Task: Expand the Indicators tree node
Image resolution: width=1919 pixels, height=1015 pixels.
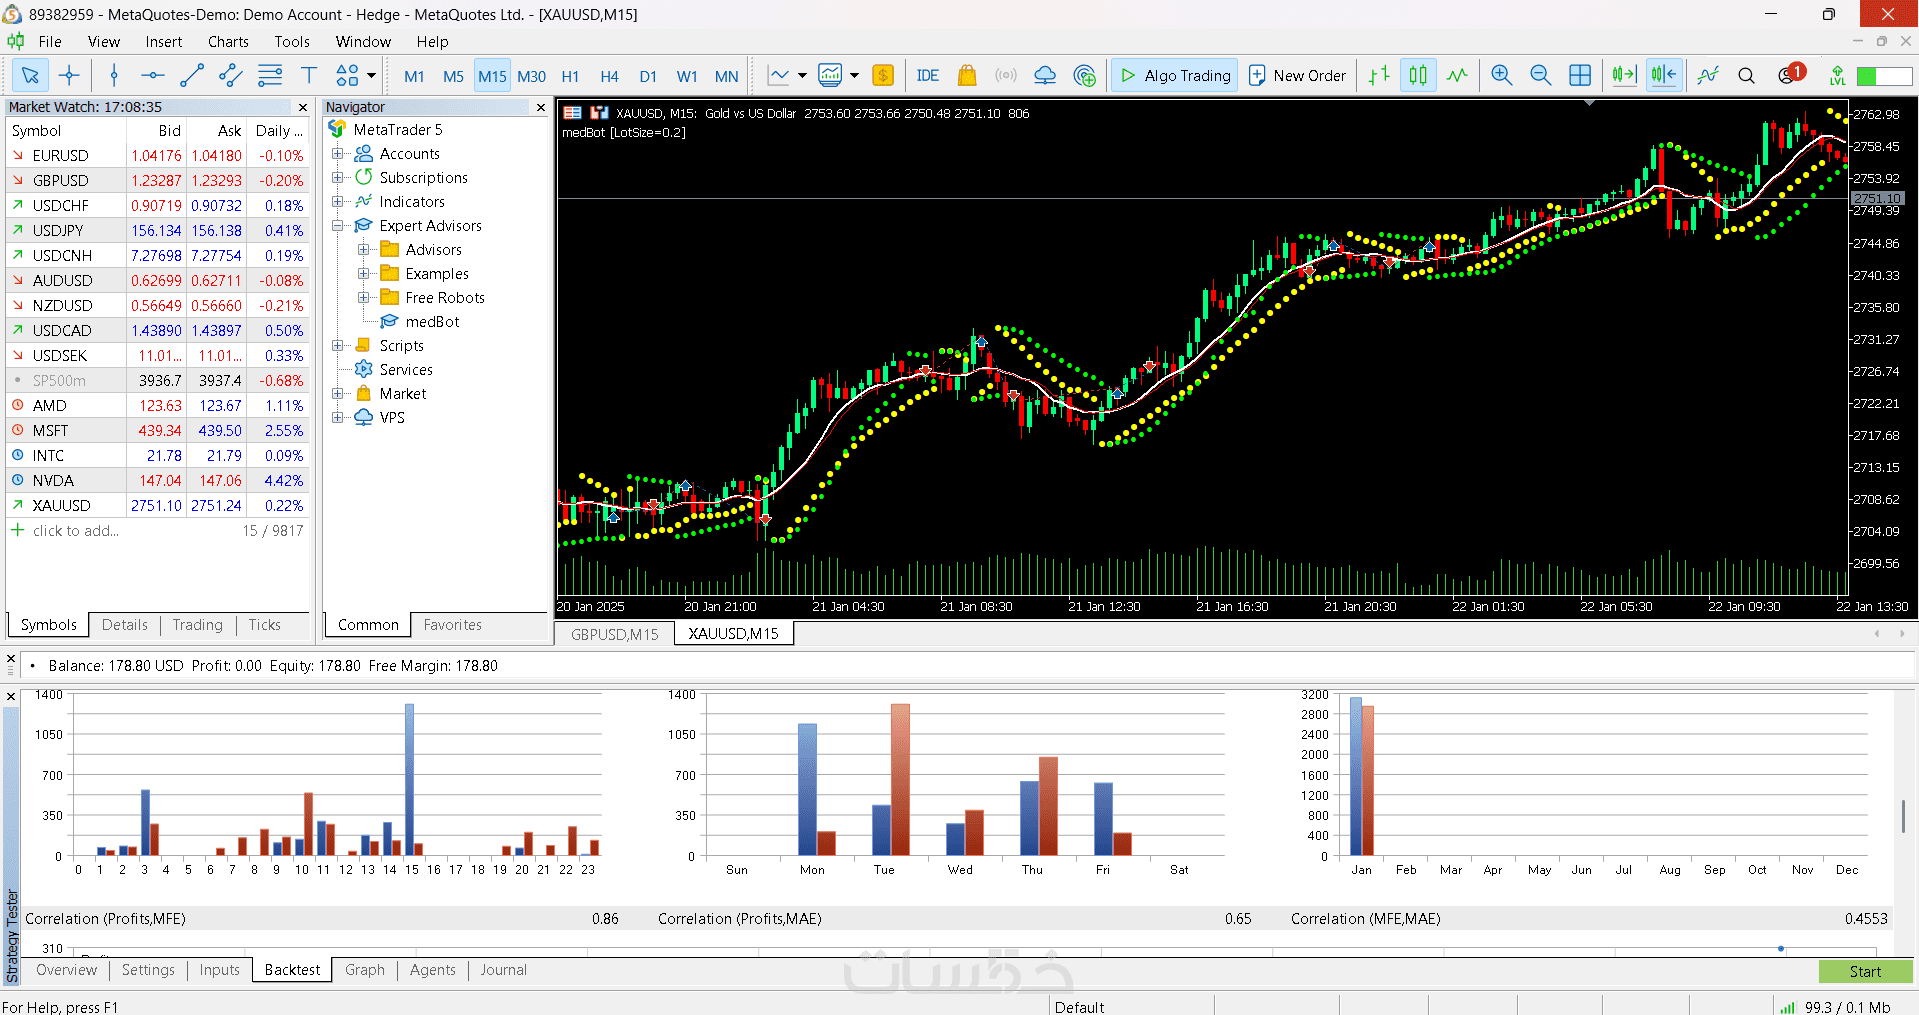Action: tap(338, 201)
